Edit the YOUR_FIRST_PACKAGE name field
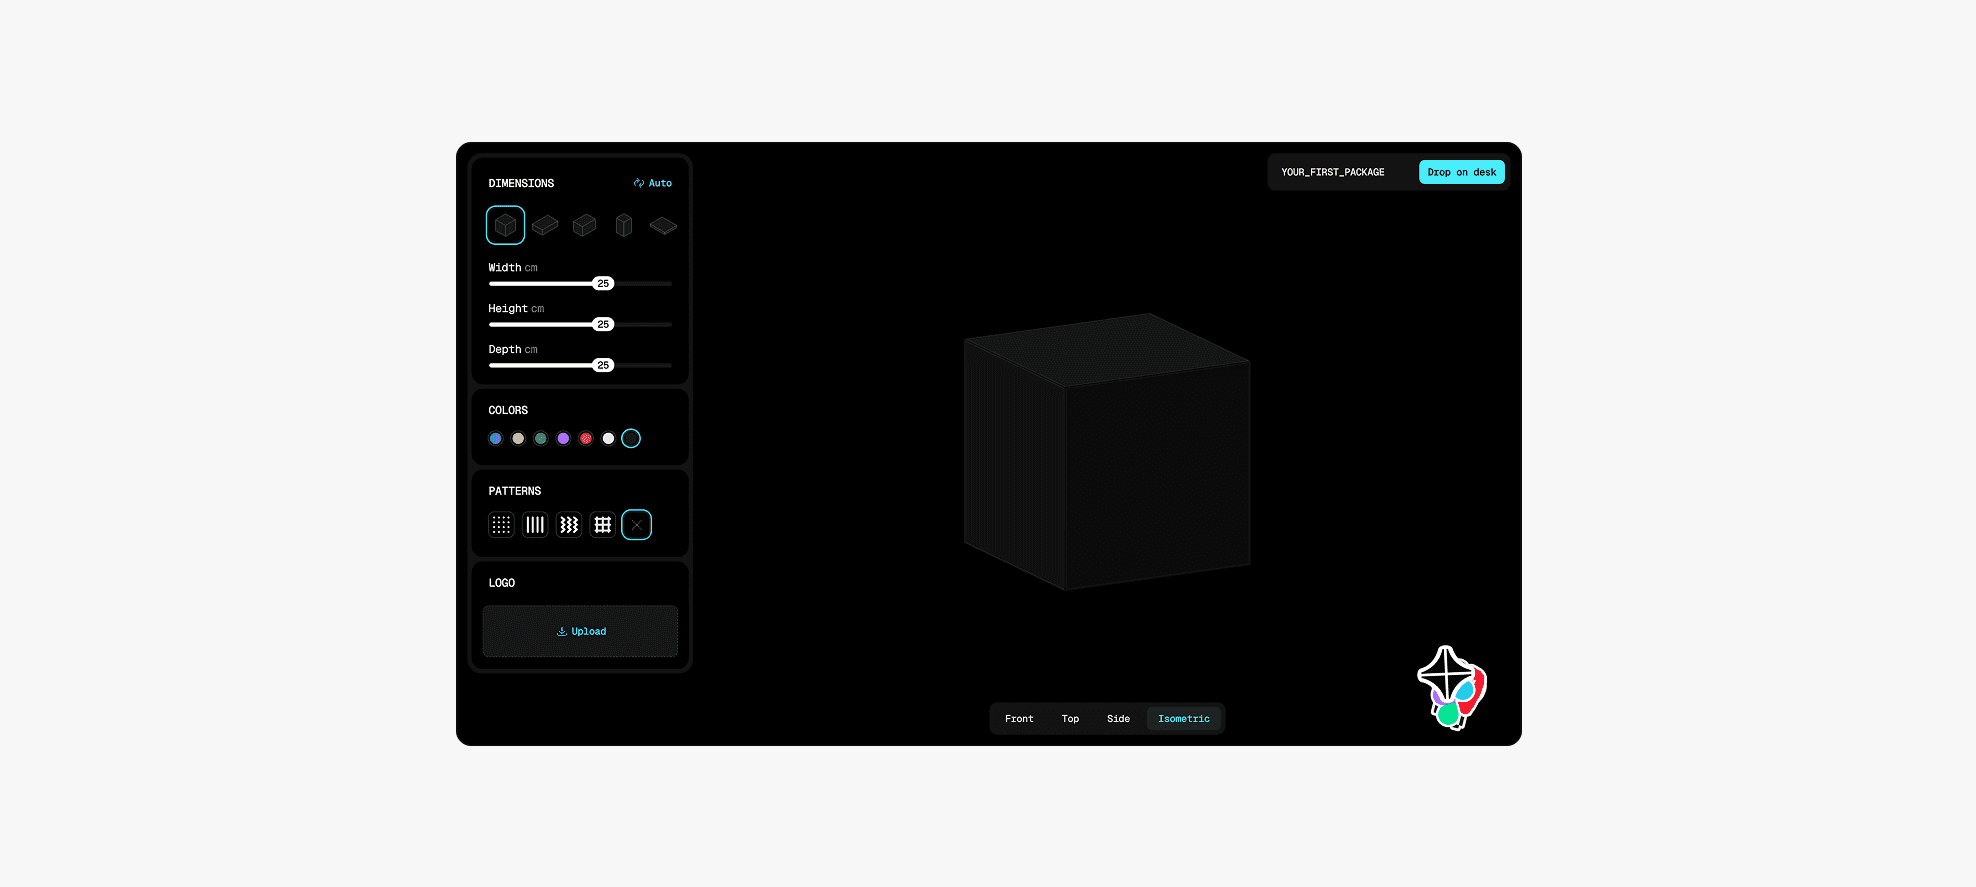Screen dimensions: 1976x887 (1333, 172)
